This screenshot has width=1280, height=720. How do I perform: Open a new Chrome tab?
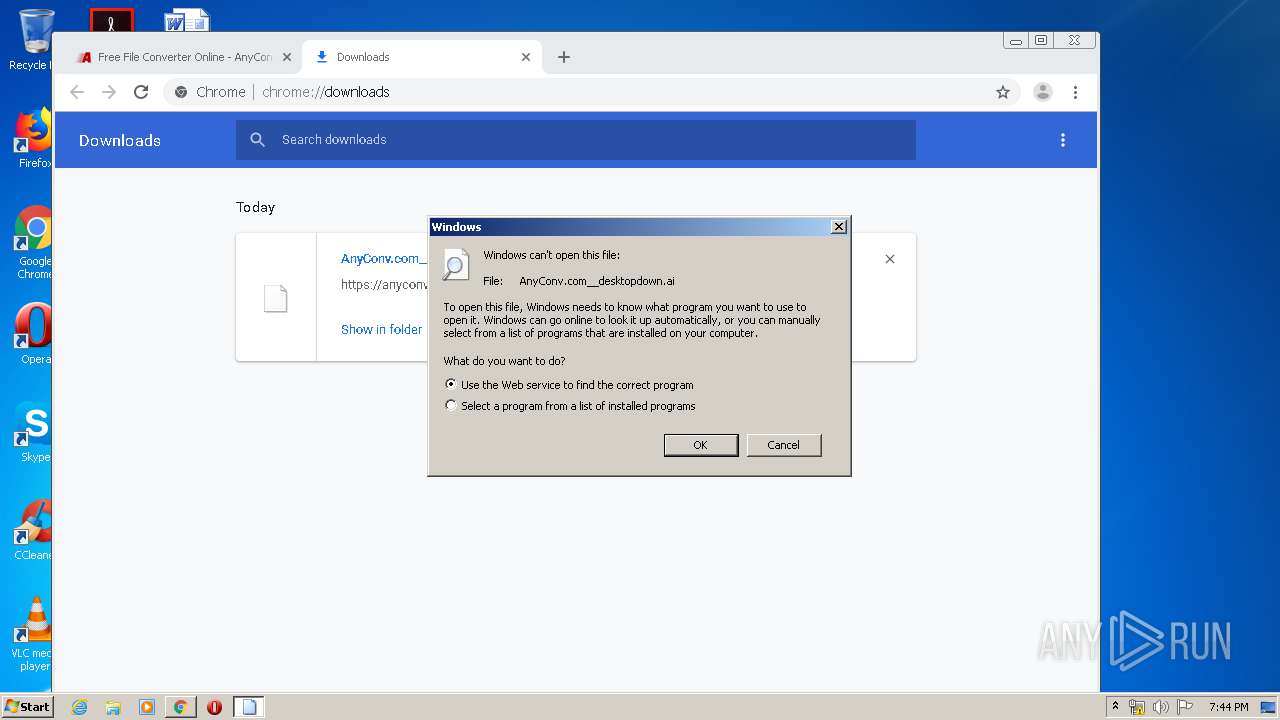point(564,57)
